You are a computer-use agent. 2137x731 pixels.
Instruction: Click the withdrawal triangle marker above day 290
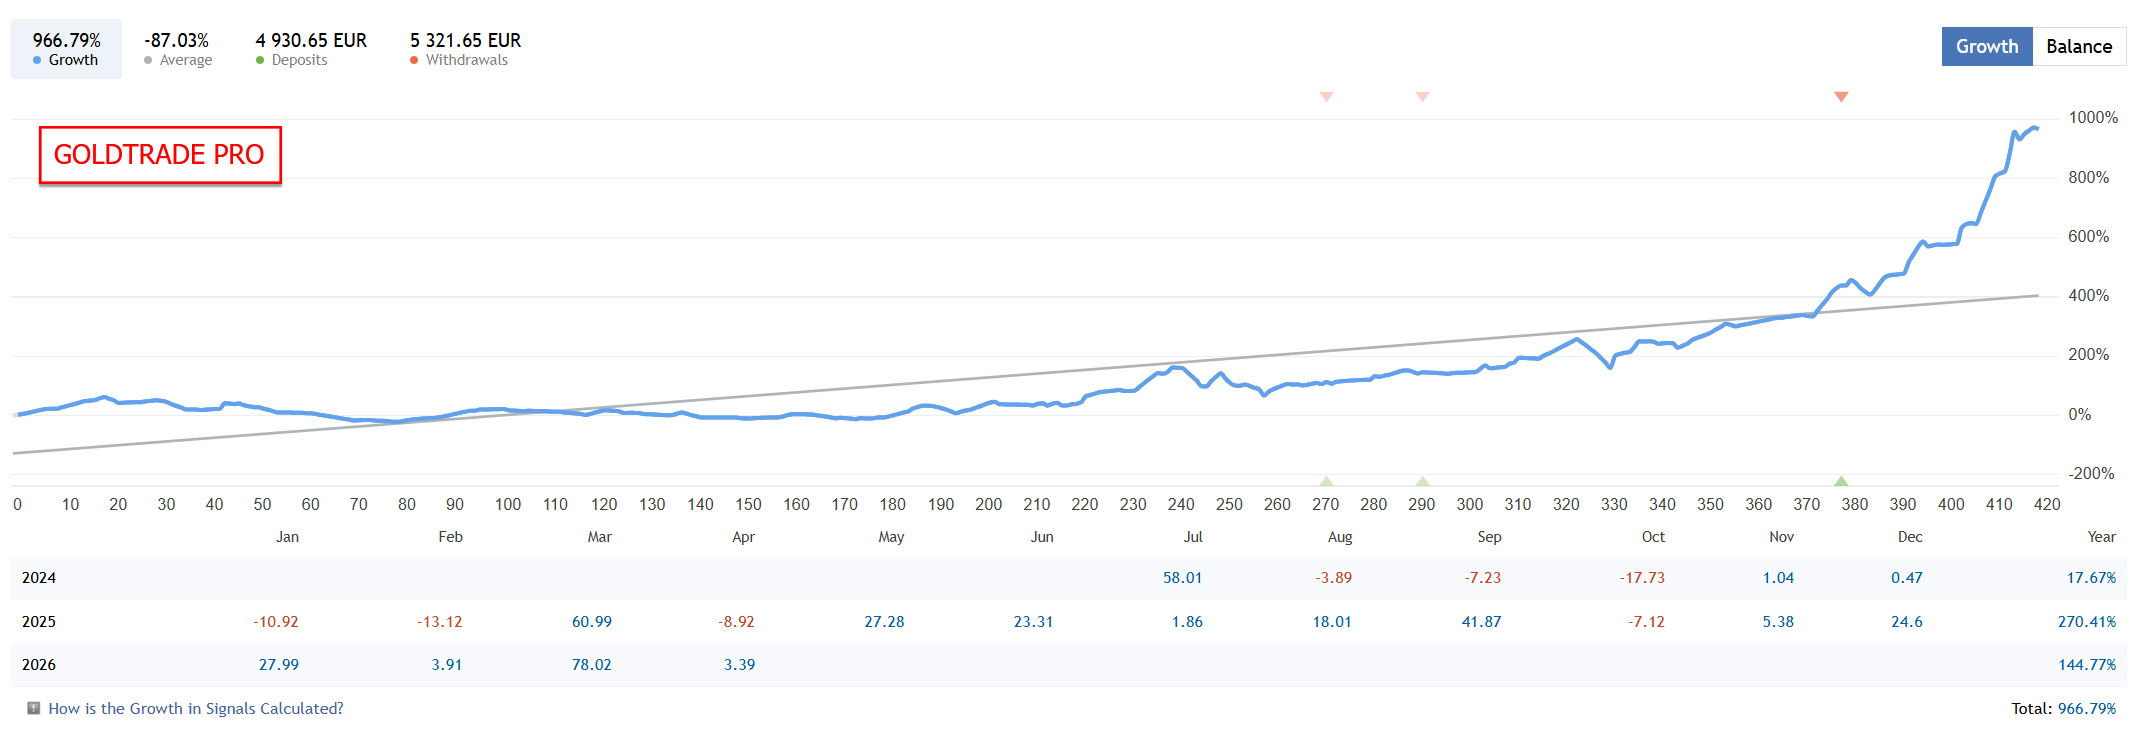point(1422,97)
